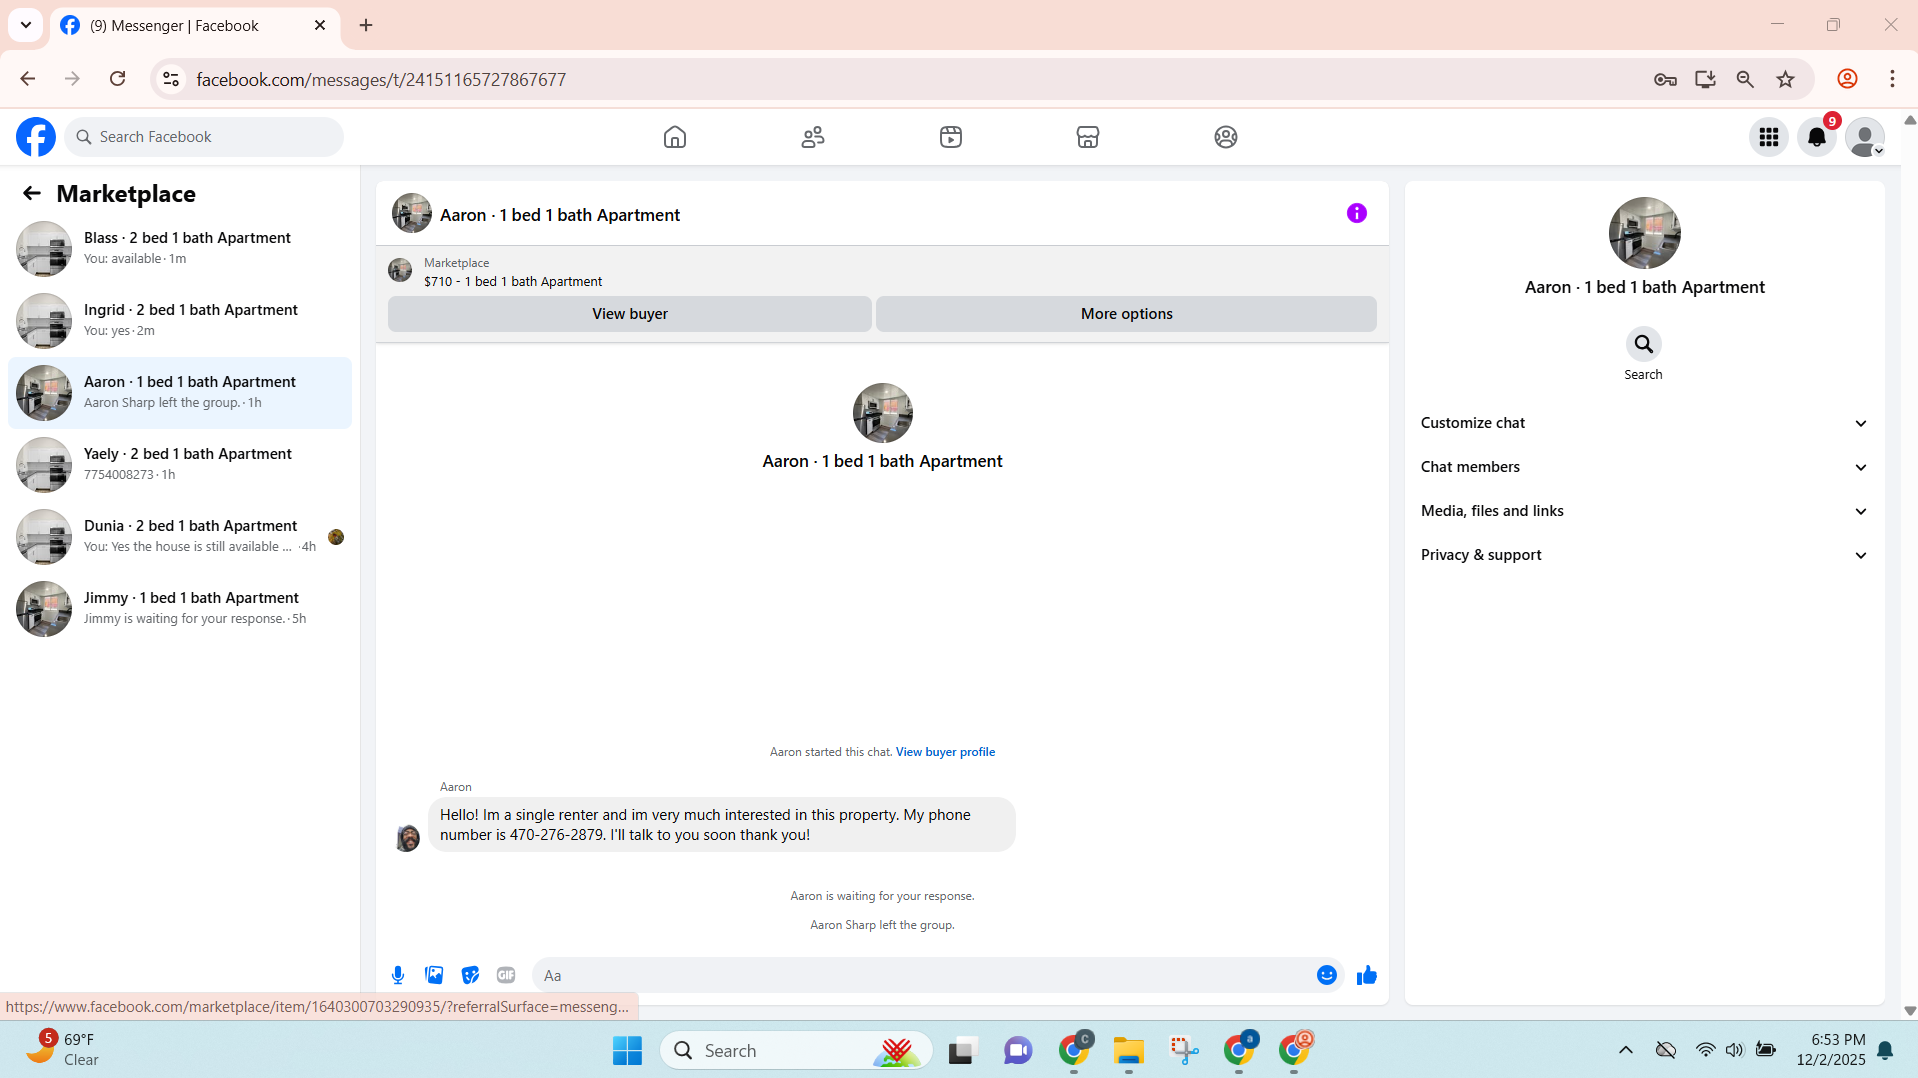The height and width of the screenshot is (1078, 1918).
Task: Open the Friends icon in top navigation
Action: [813, 137]
